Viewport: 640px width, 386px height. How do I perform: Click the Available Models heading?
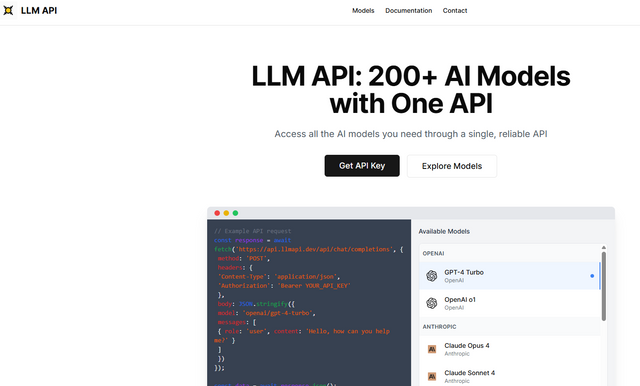[444, 231]
